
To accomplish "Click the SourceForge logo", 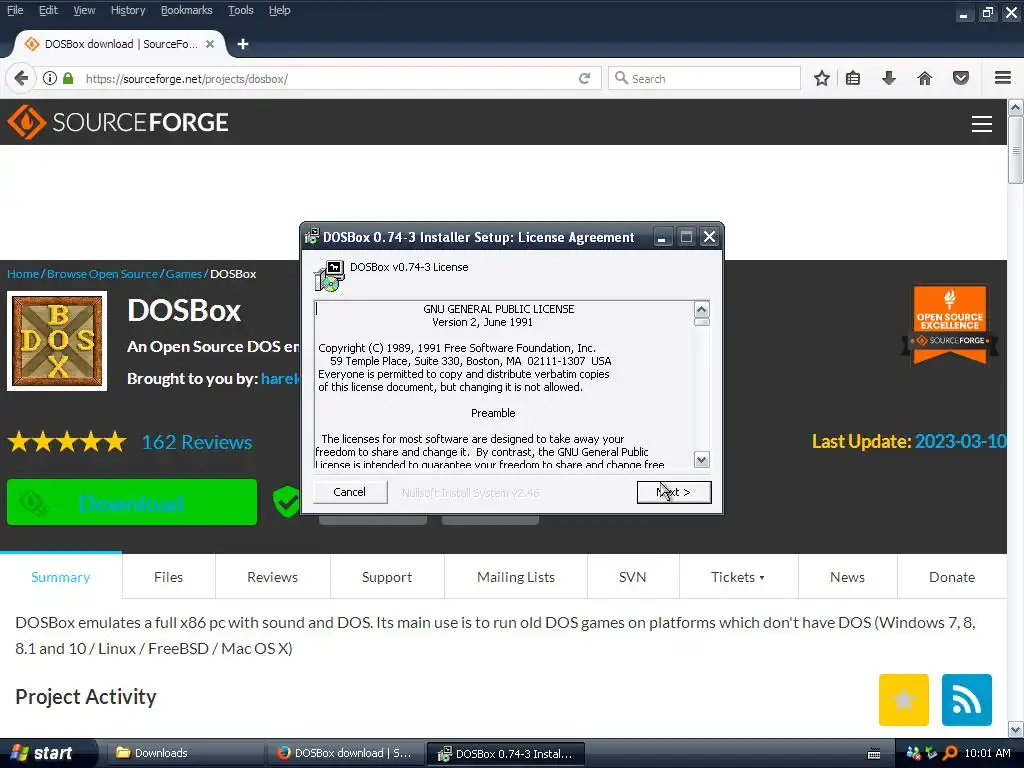I will click(x=118, y=122).
